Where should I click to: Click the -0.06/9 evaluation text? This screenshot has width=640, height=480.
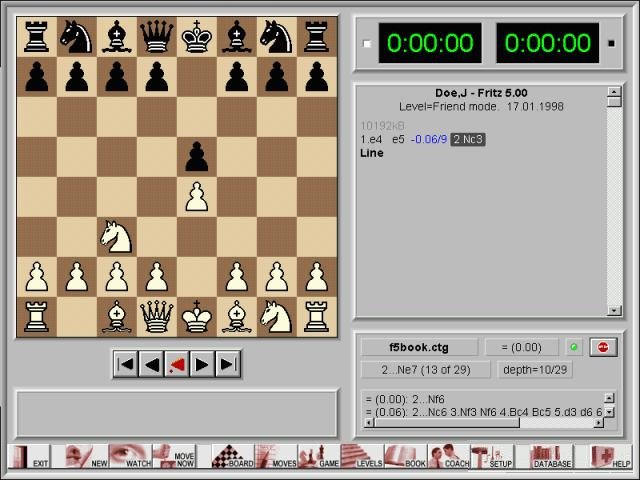(429, 140)
